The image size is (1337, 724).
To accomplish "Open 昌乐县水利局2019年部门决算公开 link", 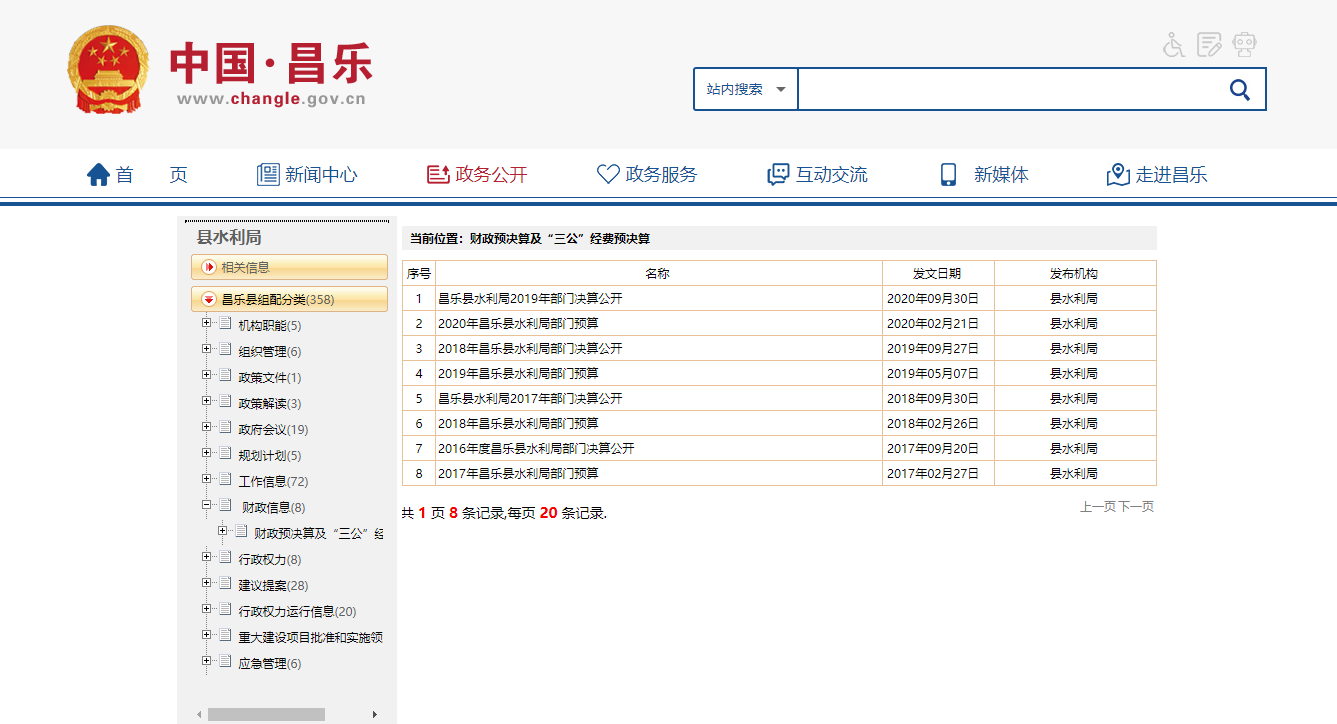I will pyautogui.click(x=530, y=298).
